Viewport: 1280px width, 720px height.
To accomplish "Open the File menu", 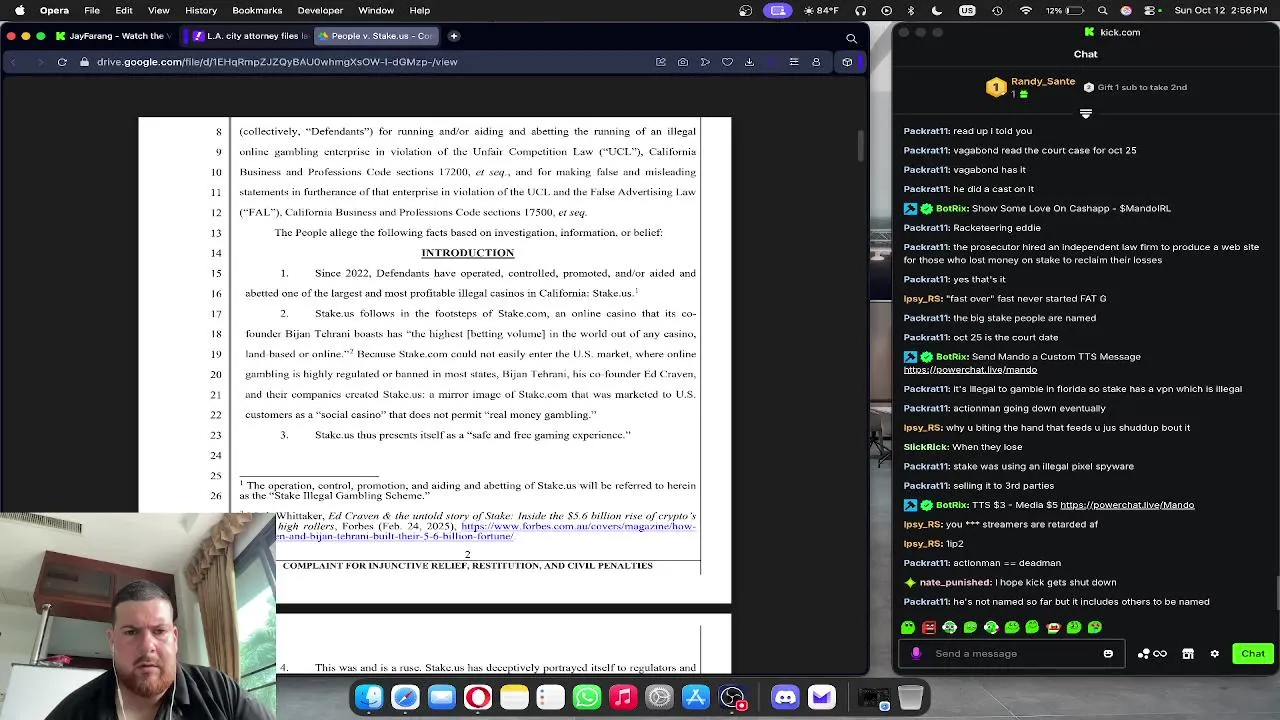I will coord(92,11).
